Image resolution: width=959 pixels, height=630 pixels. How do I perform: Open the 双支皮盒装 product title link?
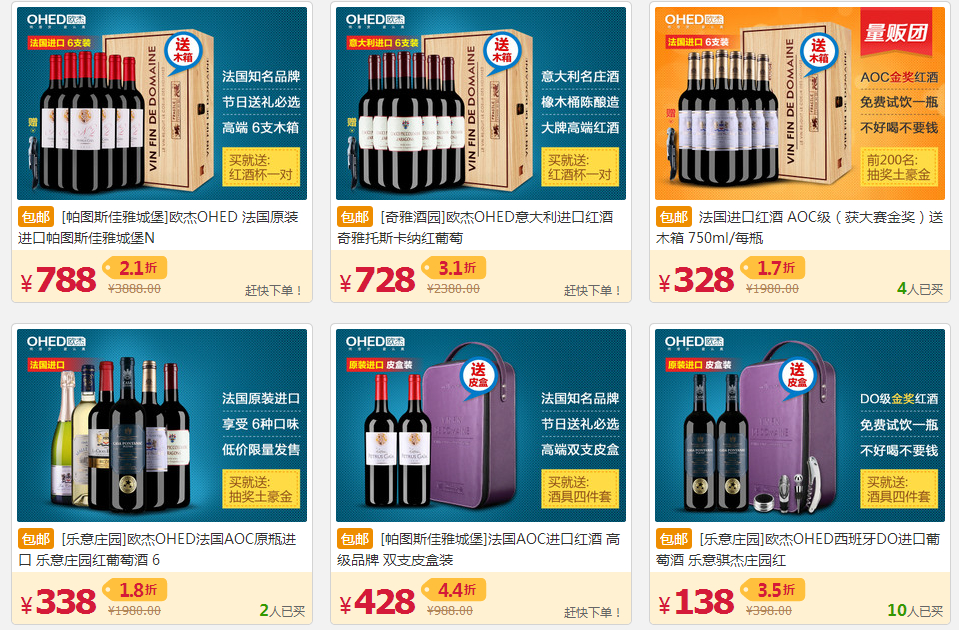tap(479, 549)
